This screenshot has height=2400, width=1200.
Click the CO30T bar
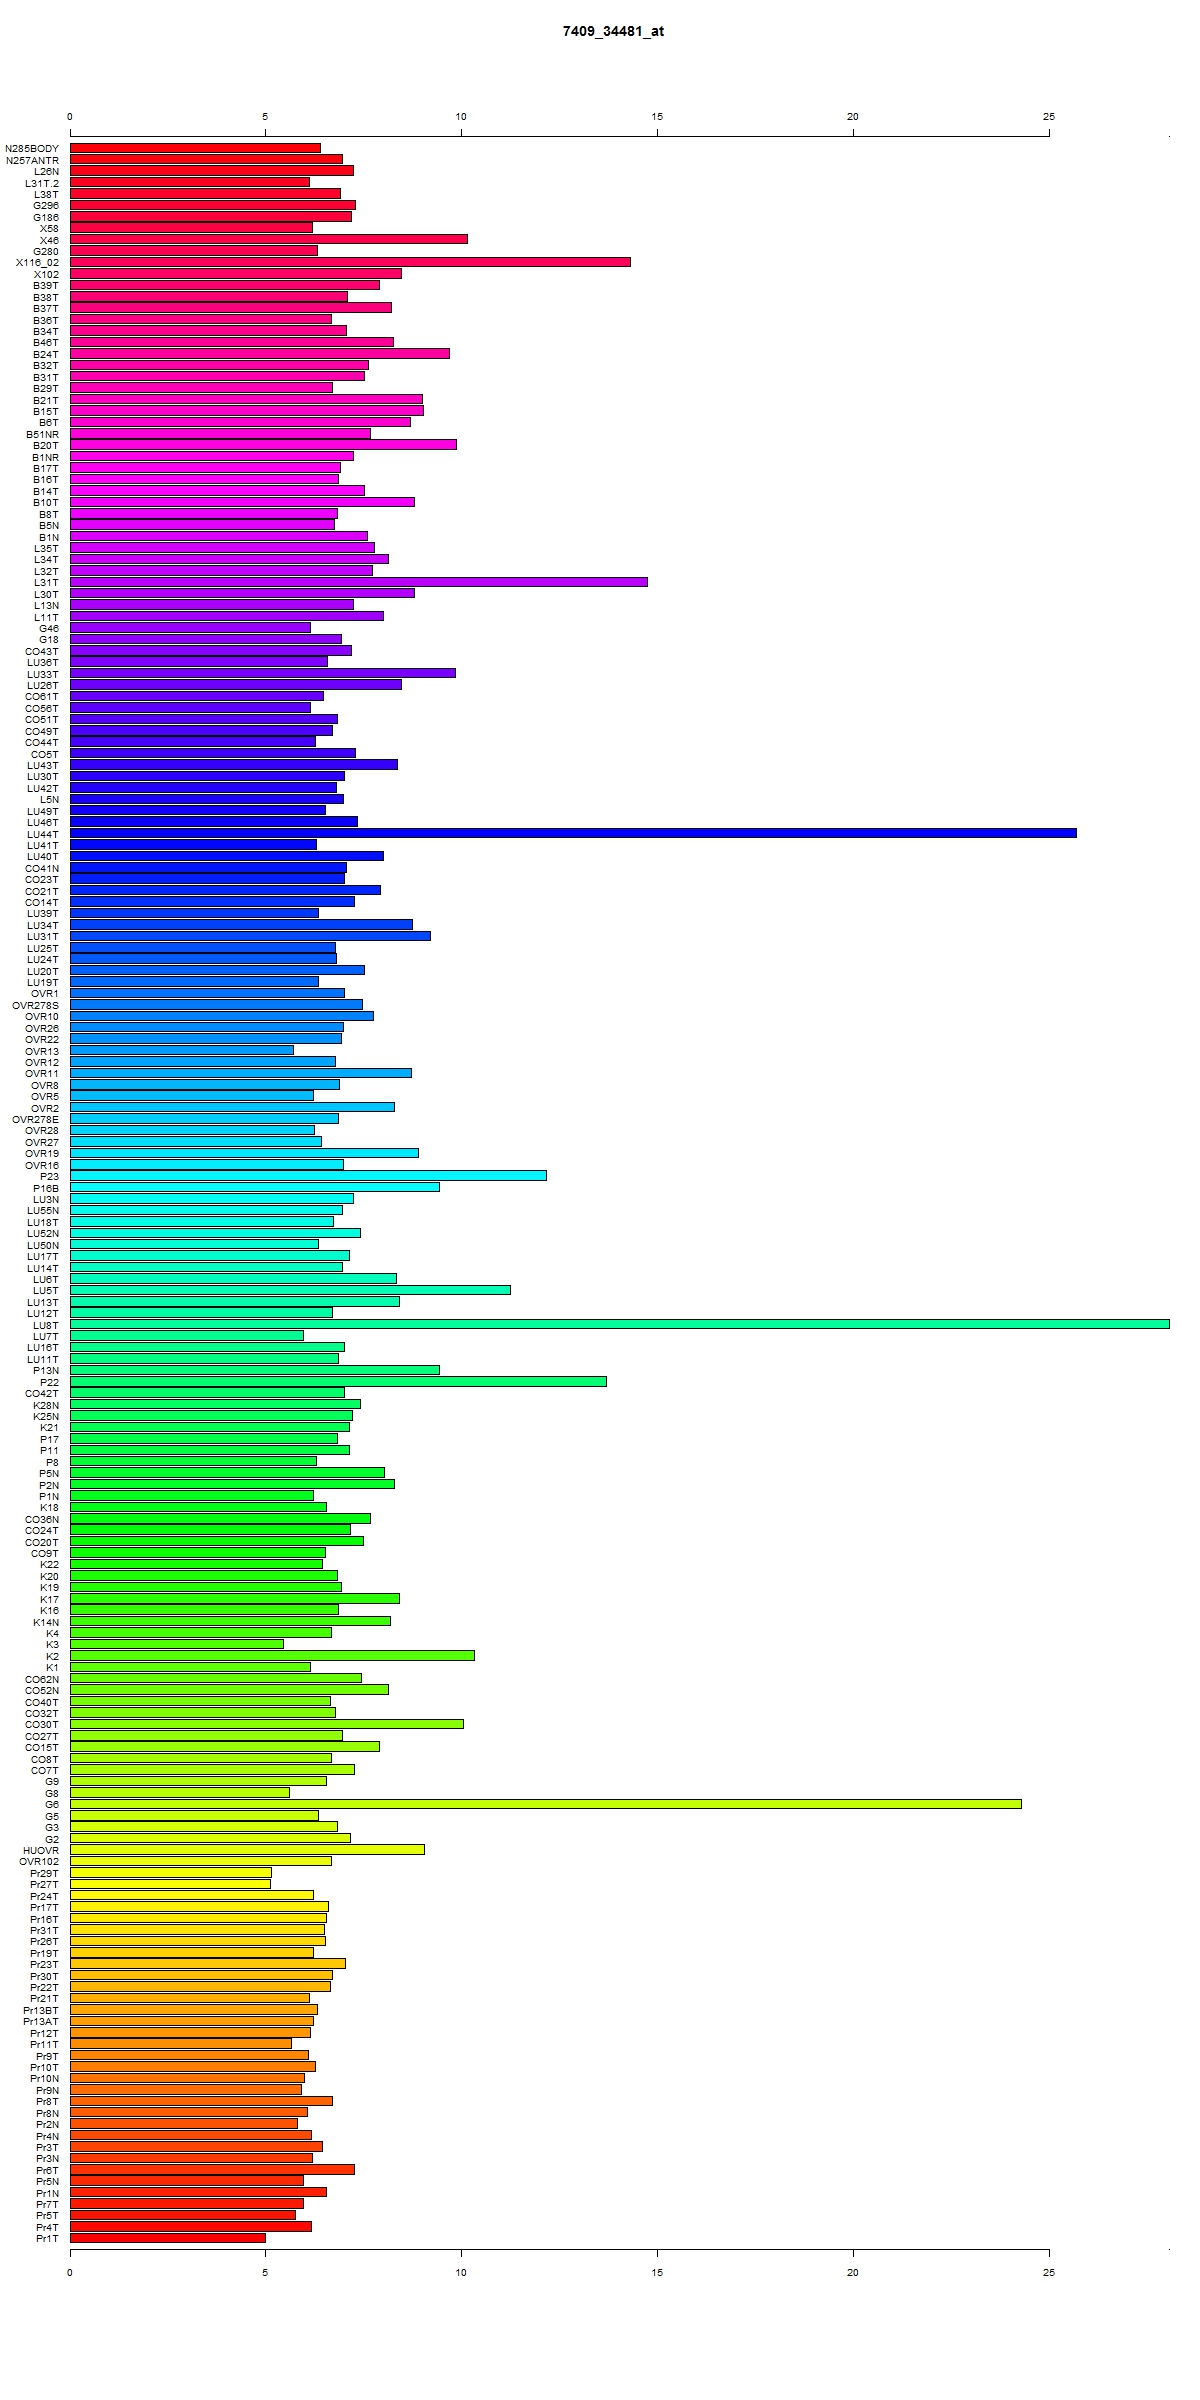[267, 1724]
